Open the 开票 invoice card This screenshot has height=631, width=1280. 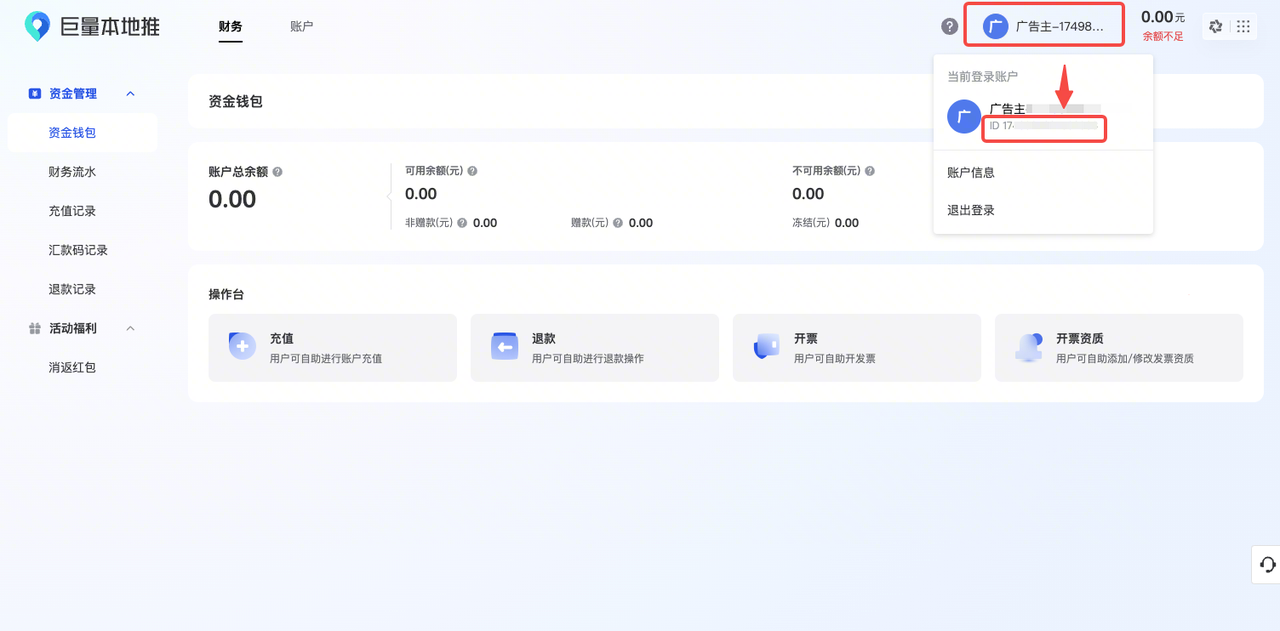[x=856, y=348]
